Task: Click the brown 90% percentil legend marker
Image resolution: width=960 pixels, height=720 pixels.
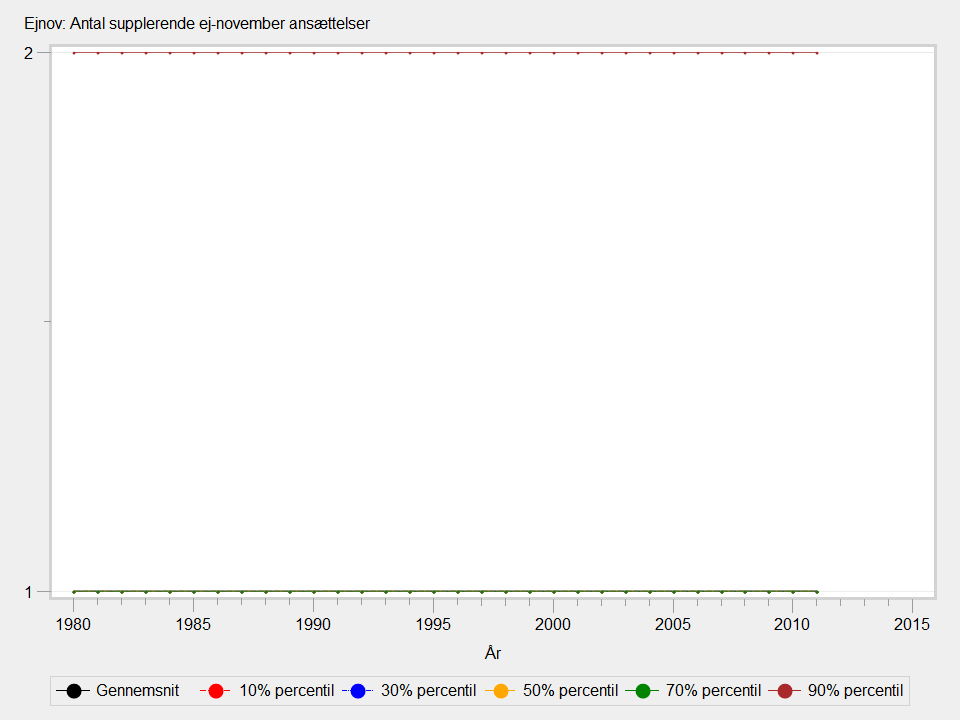Action: 785,691
